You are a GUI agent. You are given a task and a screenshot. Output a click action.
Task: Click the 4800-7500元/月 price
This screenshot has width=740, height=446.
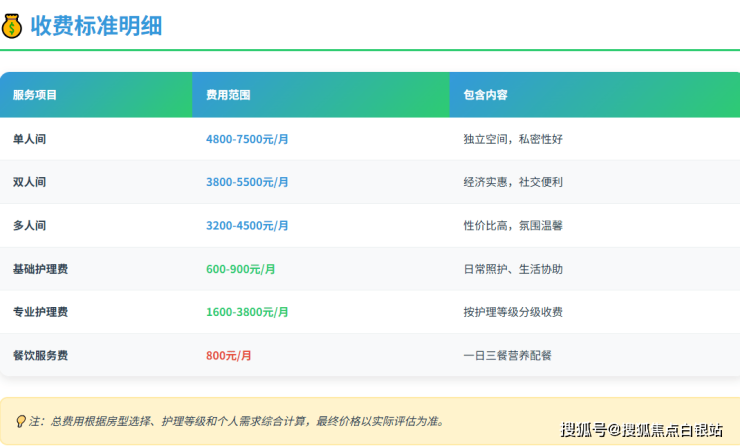[x=247, y=139]
